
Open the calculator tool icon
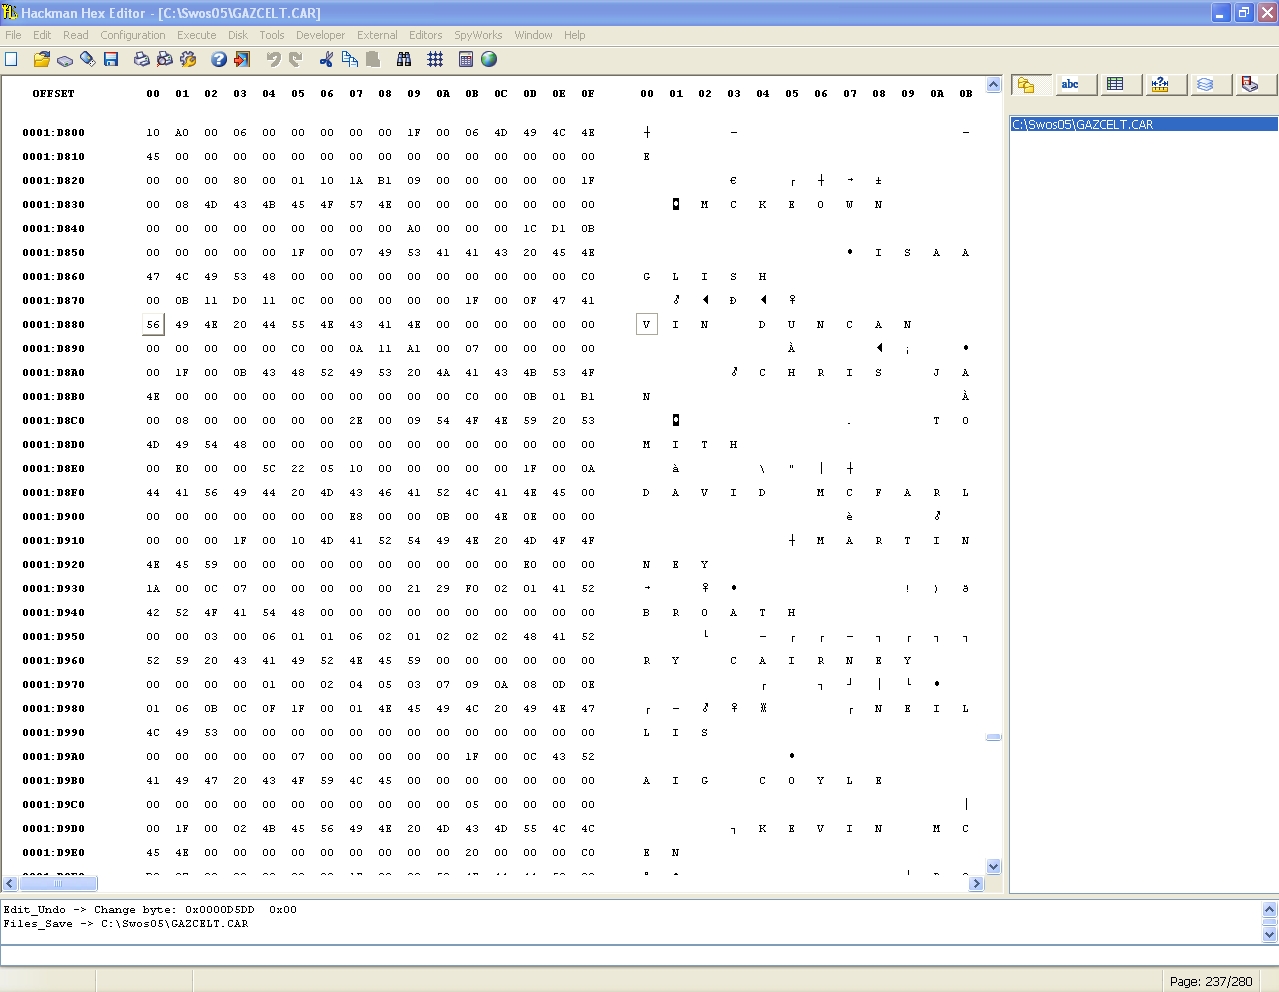coord(465,60)
